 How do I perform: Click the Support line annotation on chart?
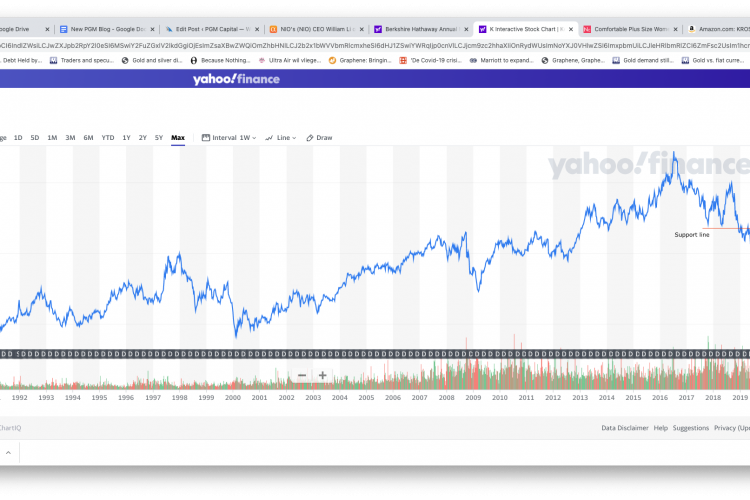[x=691, y=235]
